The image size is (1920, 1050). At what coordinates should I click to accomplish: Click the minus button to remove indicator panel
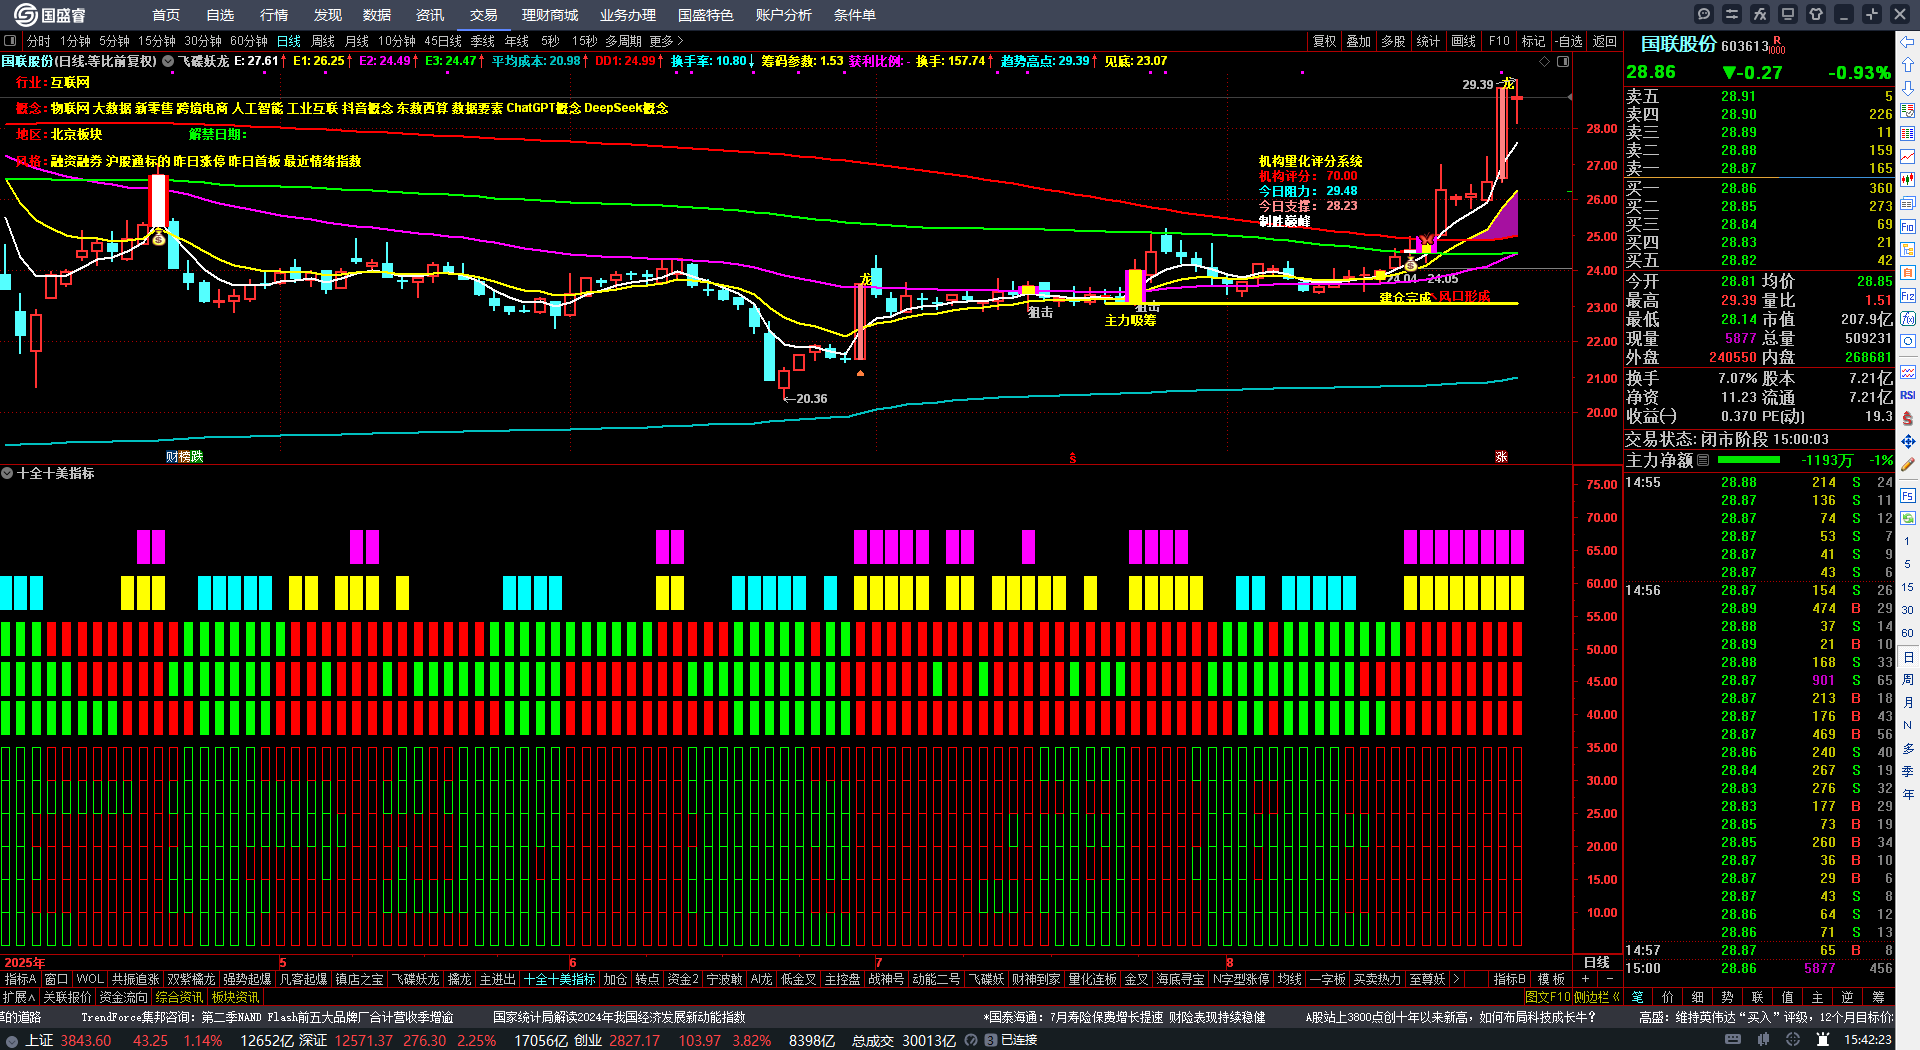(x=1610, y=979)
